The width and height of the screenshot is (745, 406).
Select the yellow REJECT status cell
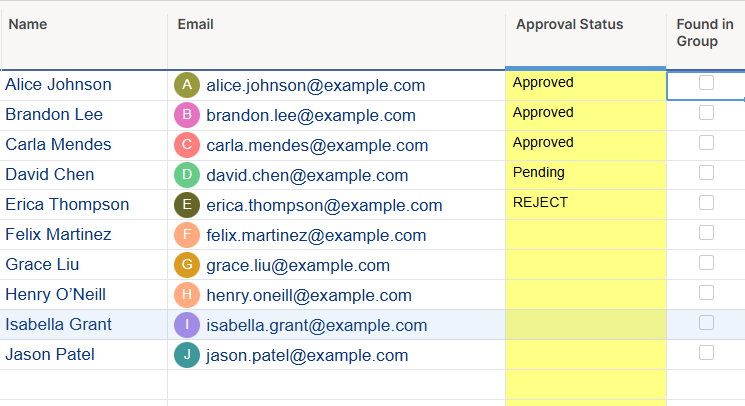click(585, 205)
